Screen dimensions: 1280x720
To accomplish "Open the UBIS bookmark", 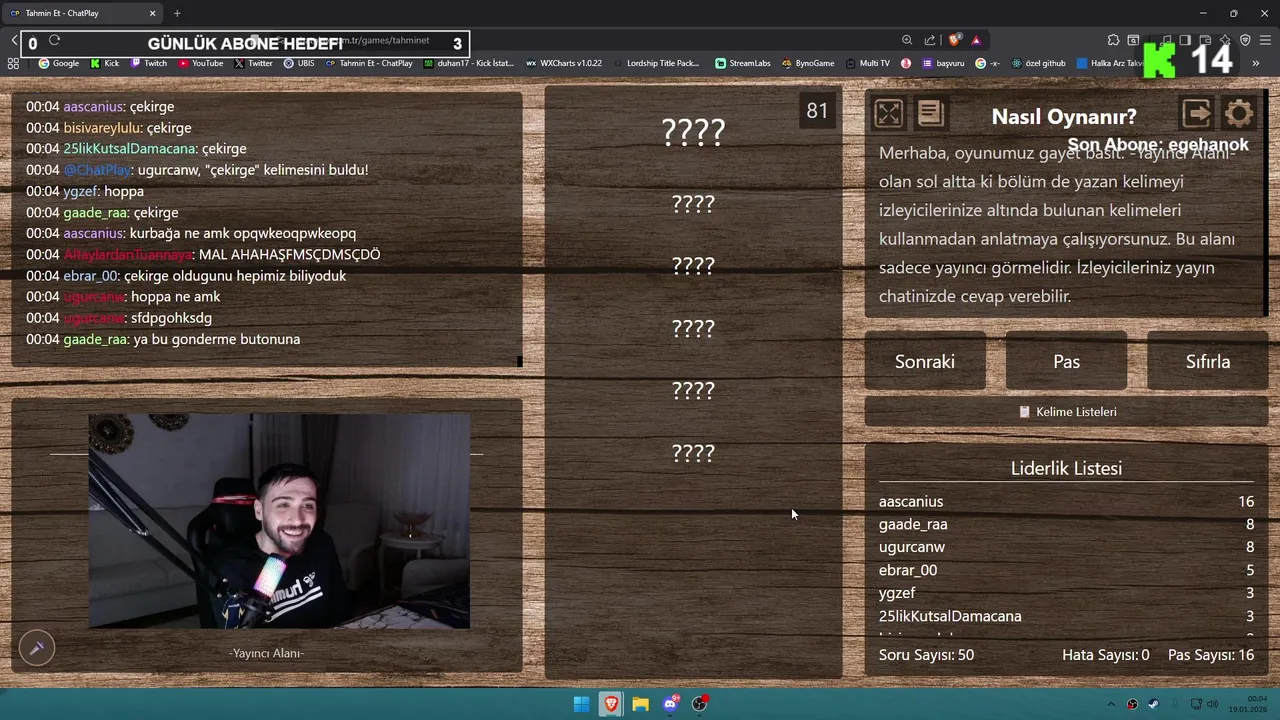I will (x=299, y=63).
